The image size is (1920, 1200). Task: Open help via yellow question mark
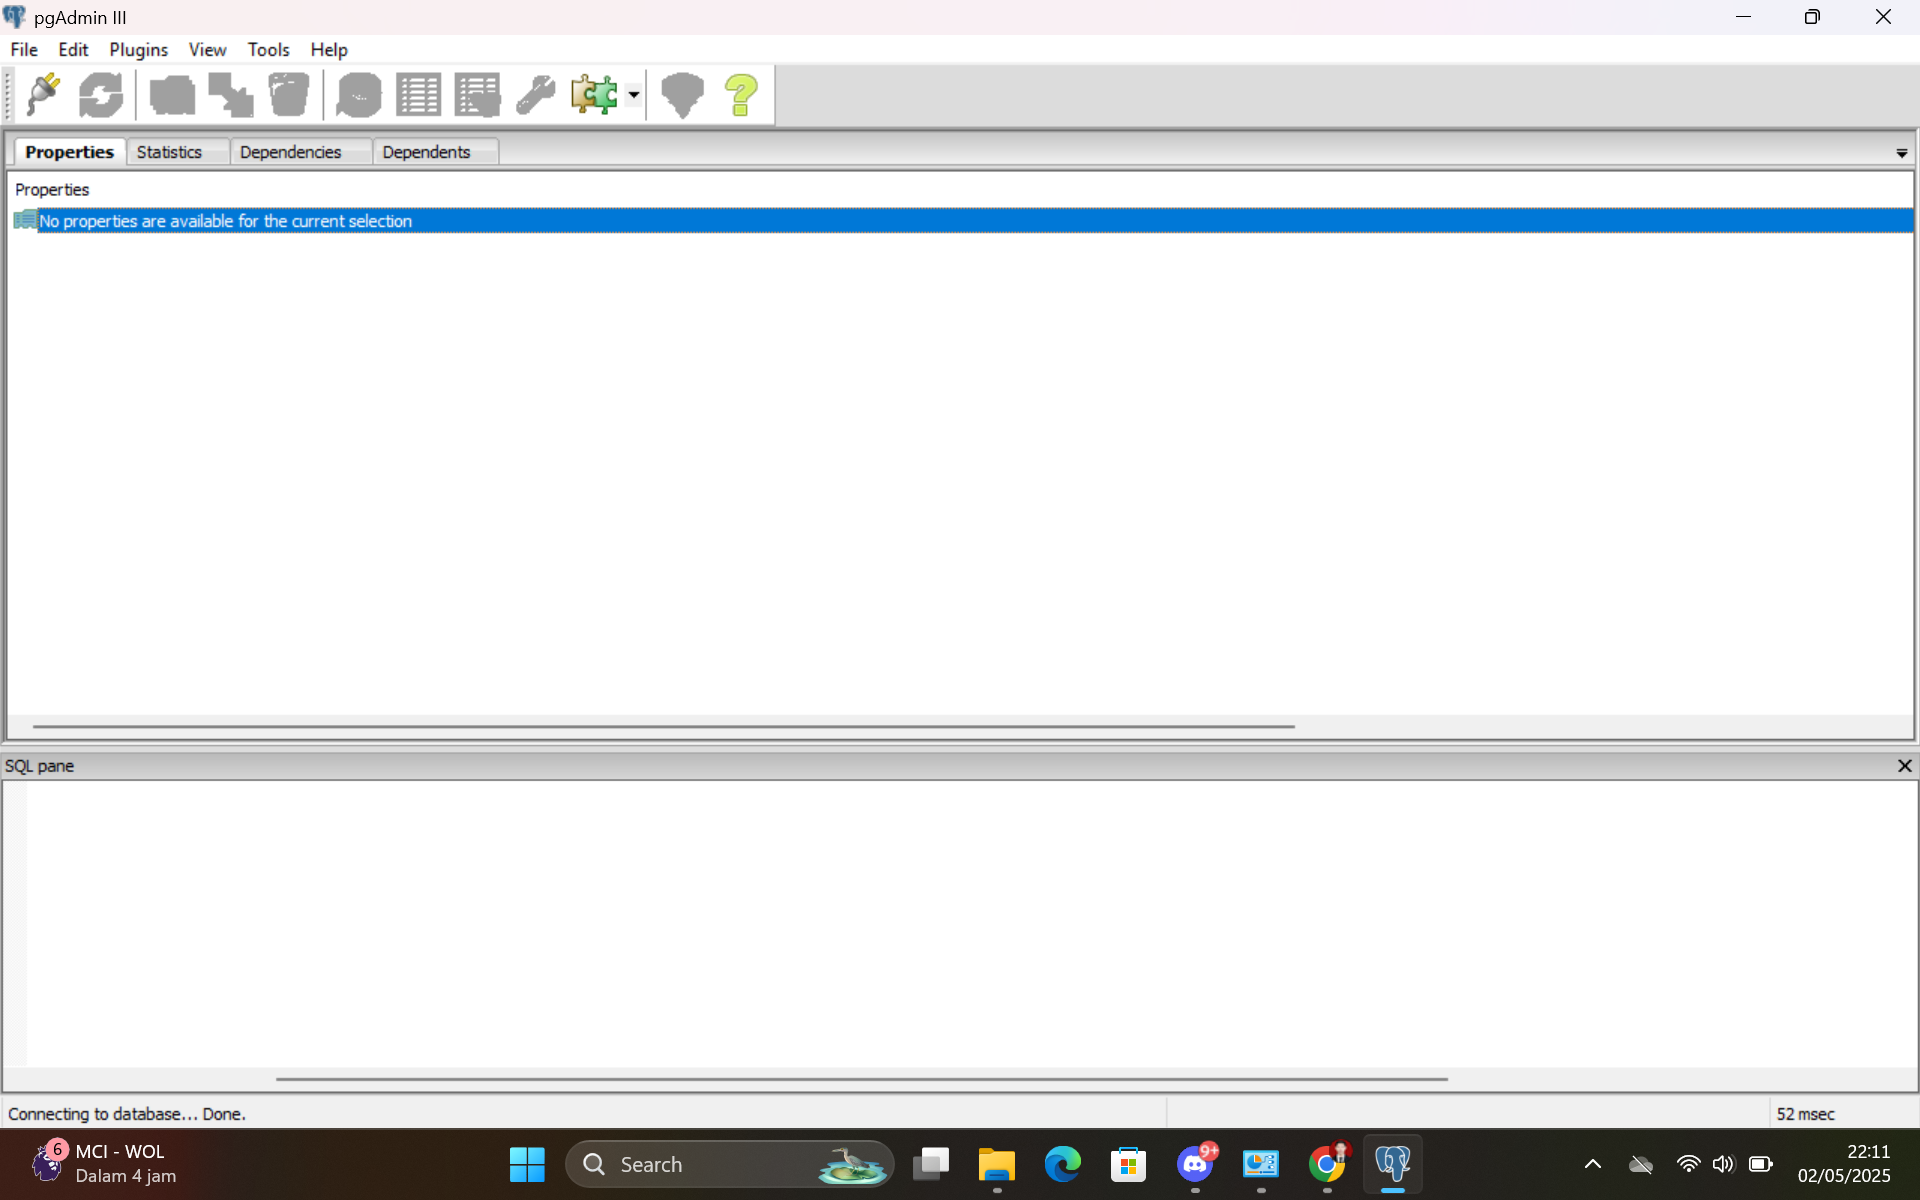[x=741, y=95]
